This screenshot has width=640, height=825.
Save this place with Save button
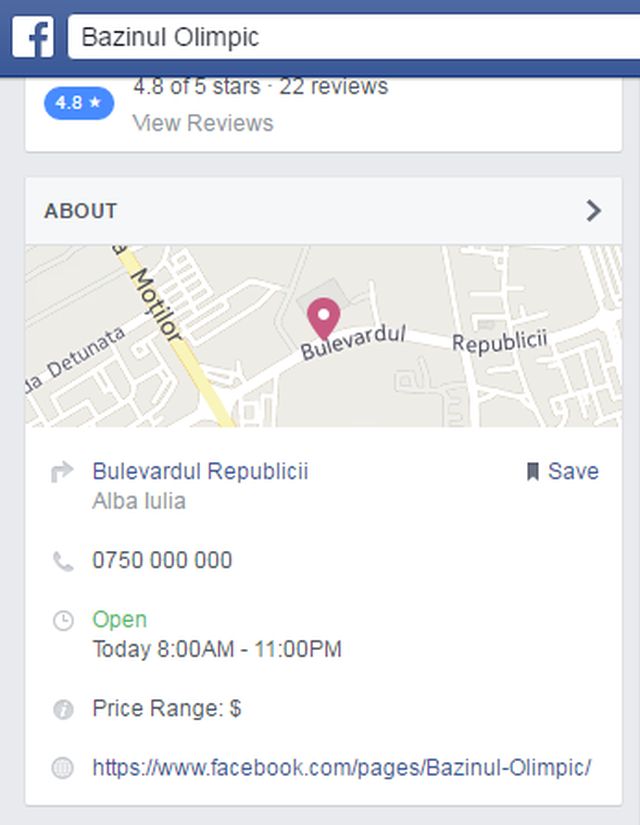click(563, 471)
